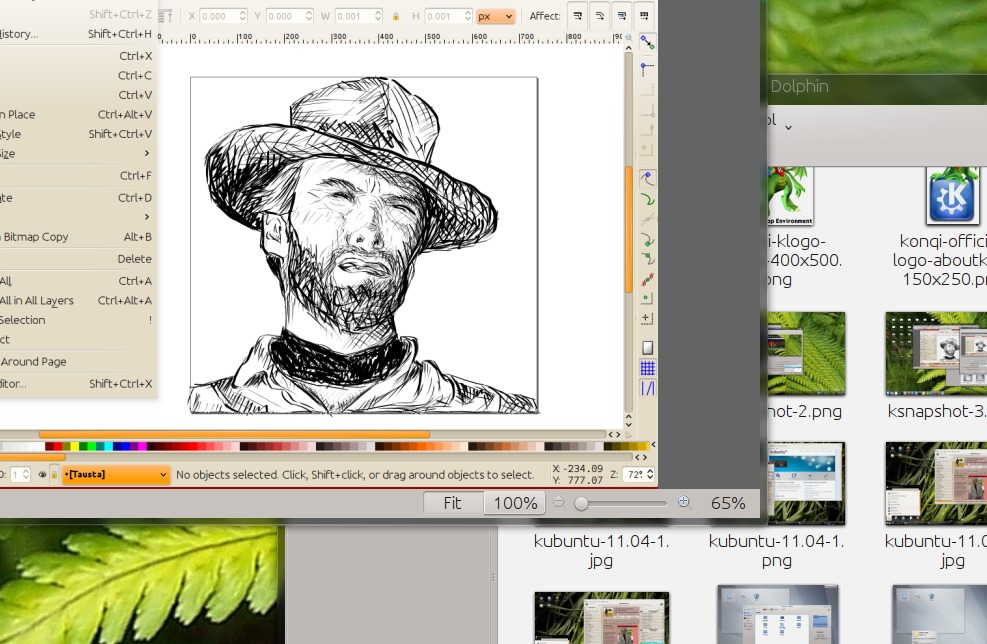
Task: Click fourth Affect icon: move patterns
Action: pos(643,16)
